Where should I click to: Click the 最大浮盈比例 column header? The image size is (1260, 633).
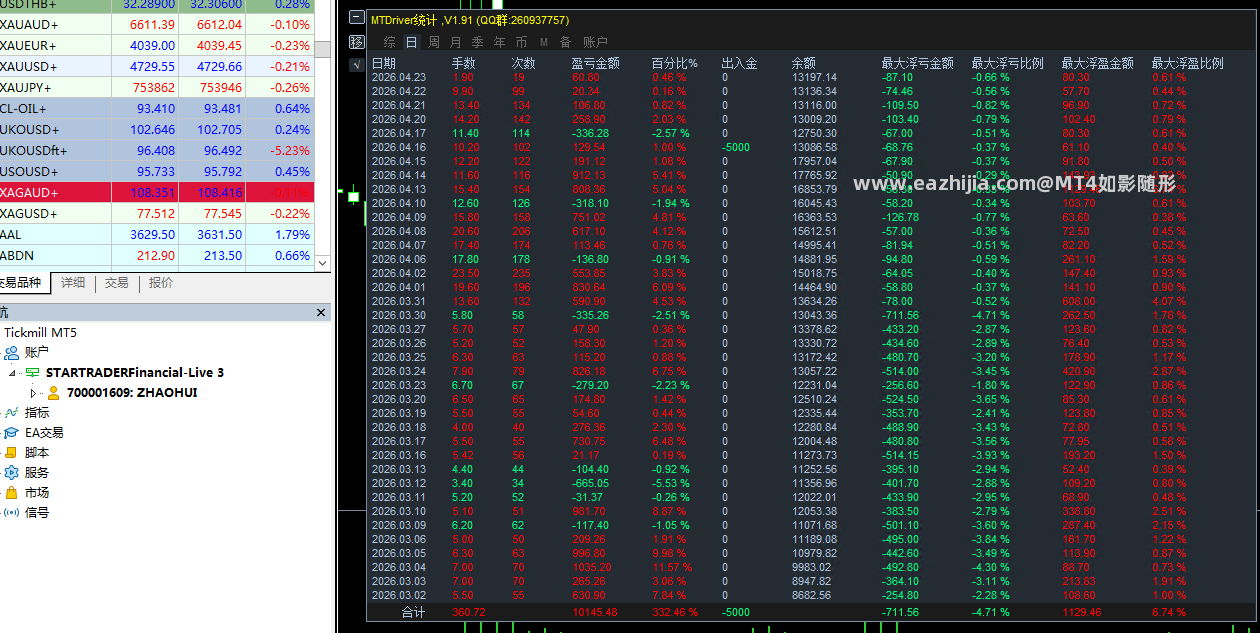pos(1187,63)
